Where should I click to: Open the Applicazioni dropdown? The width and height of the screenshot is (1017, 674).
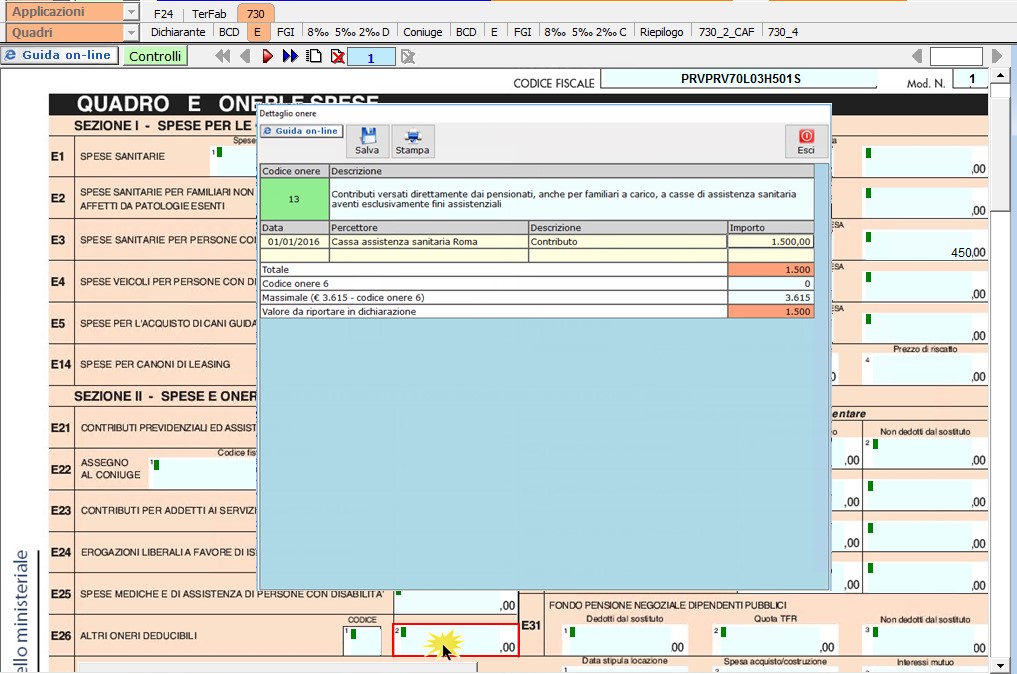click(131, 12)
